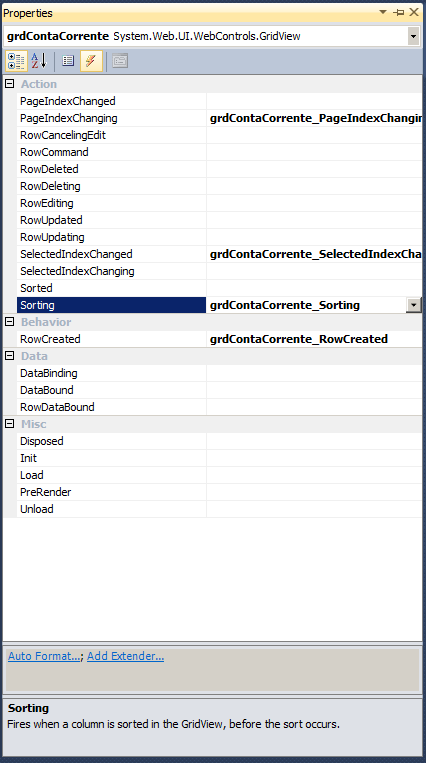Select the Categorized view icon
The width and height of the screenshot is (426, 763).
click(x=16, y=61)
